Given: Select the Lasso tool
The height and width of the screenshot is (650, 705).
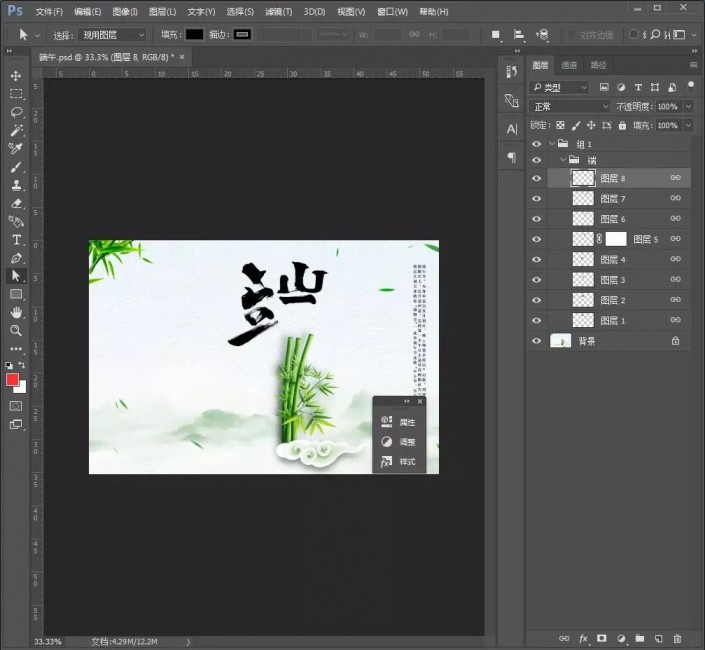Looking at the screenshot, I should (x=16, y=112).
